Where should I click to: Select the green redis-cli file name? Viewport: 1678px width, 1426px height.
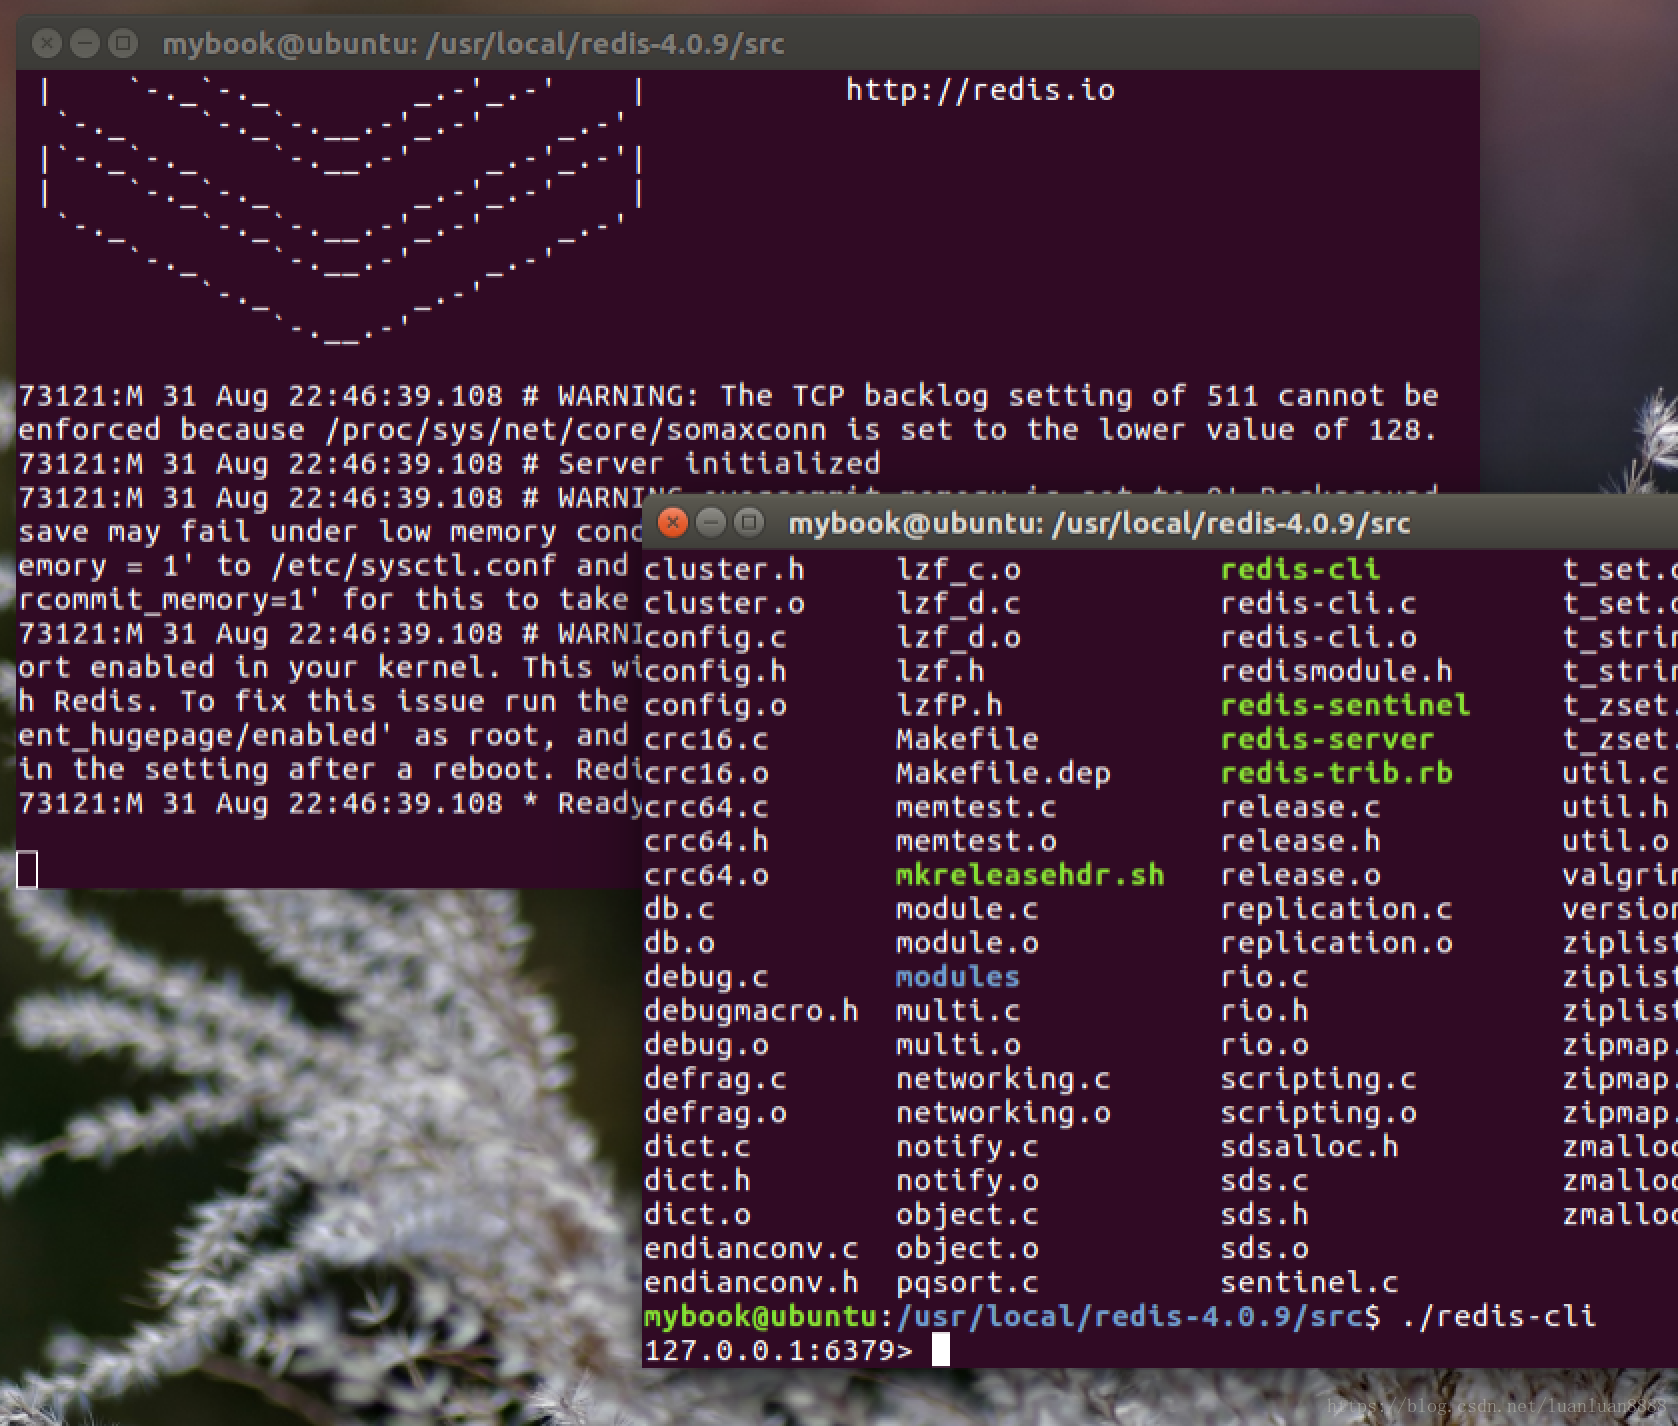click(x=1300, y=569)
